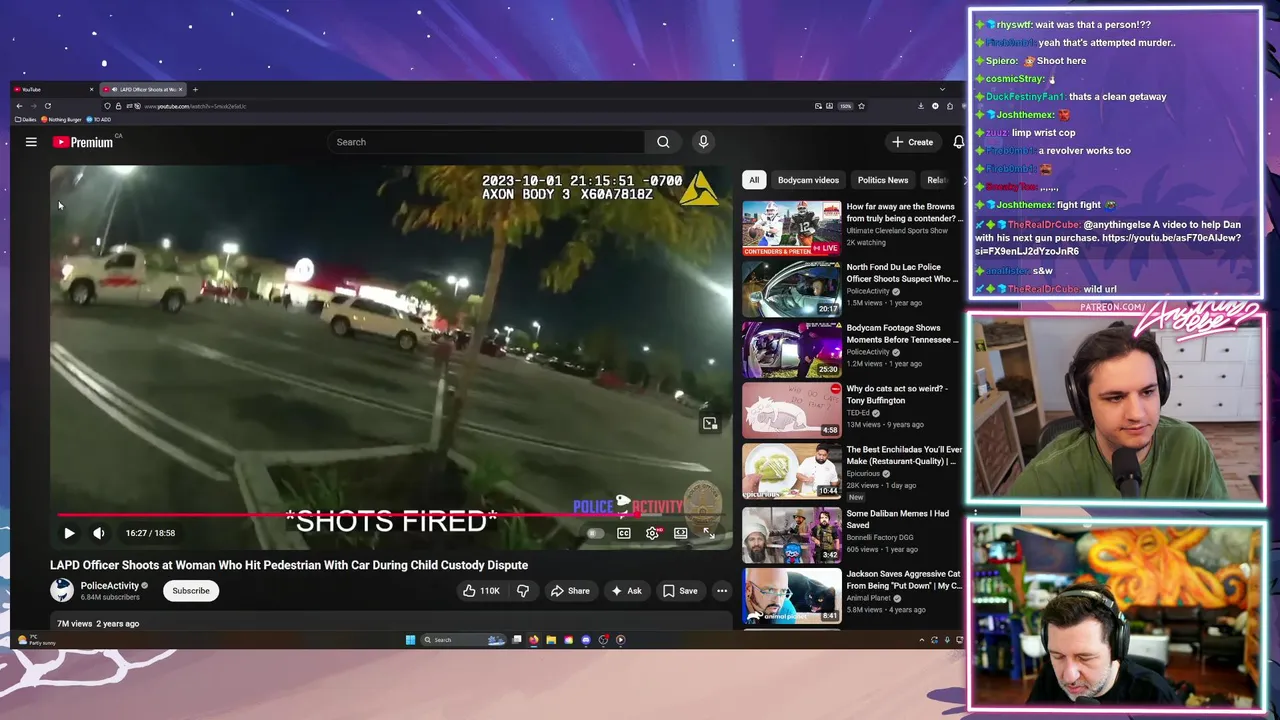Show hidden system tray icons chevron
Viewport: 1280px width, 720px height.
coord(922,640)
